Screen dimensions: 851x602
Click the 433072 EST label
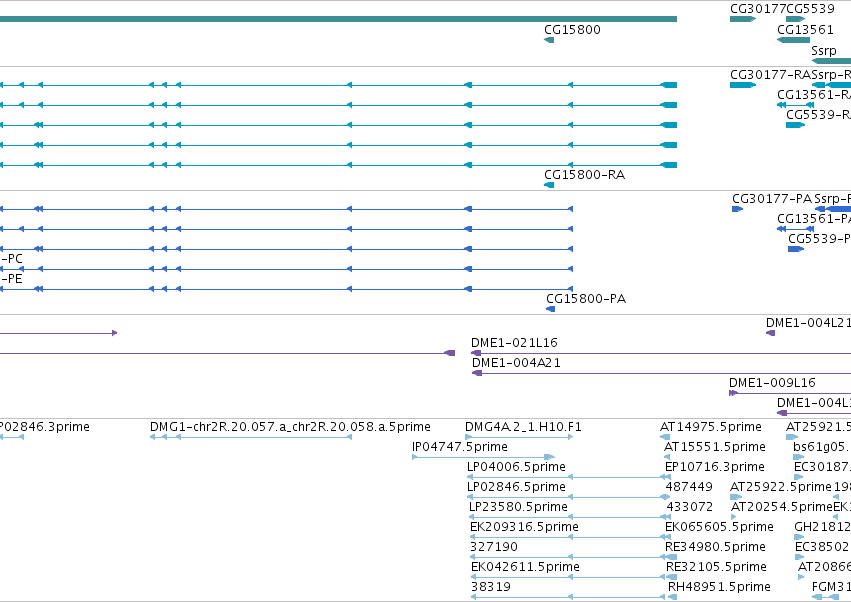click(x=689, y=507)
